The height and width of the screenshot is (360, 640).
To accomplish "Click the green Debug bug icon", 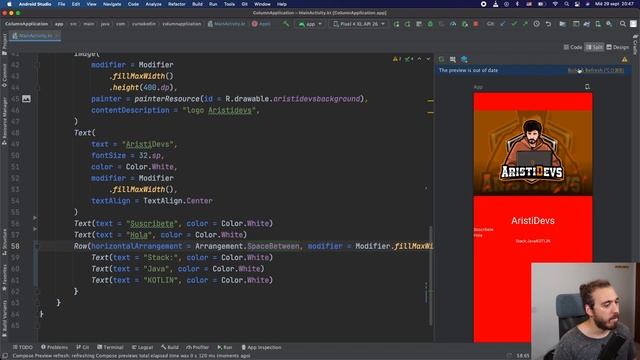I will [430, 24].
